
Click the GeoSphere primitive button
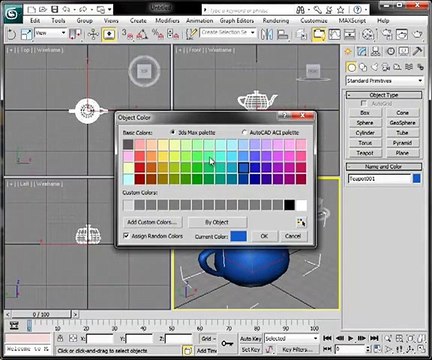tap(402, 123)
